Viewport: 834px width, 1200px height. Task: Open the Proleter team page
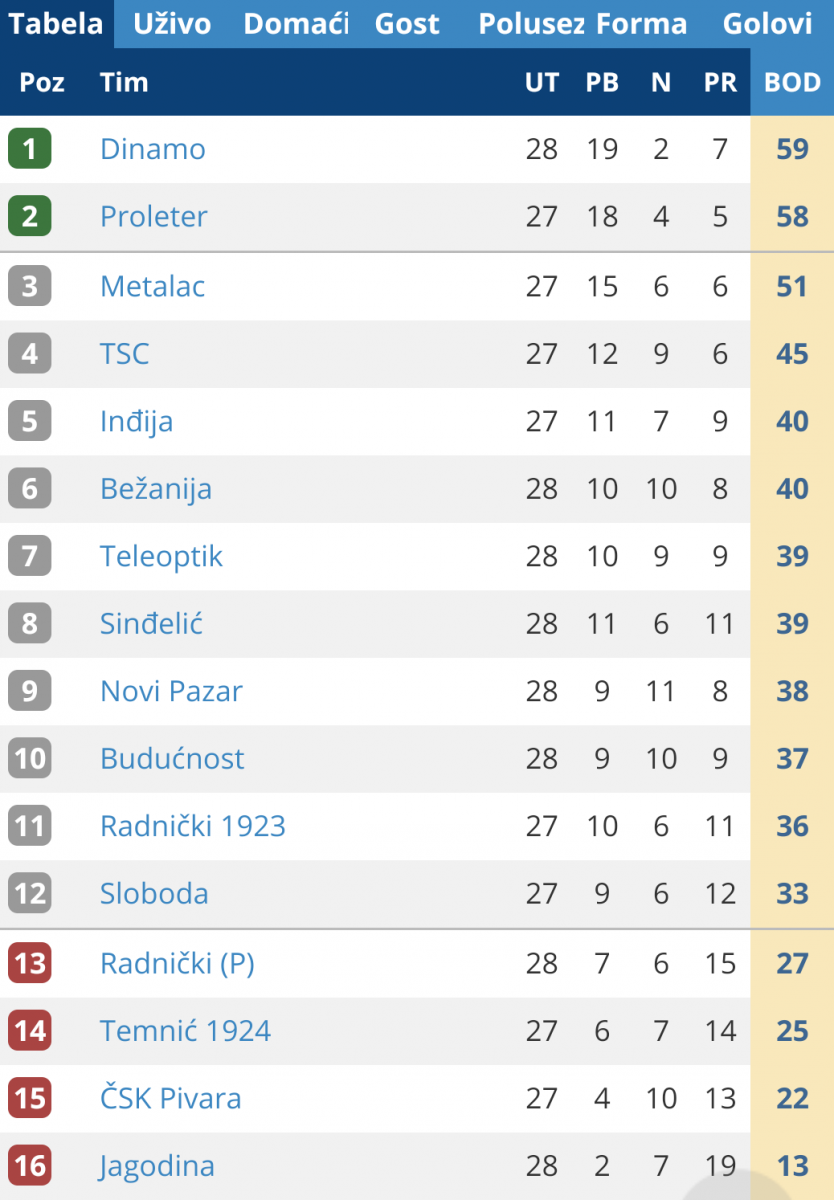(x=154, y=216)
